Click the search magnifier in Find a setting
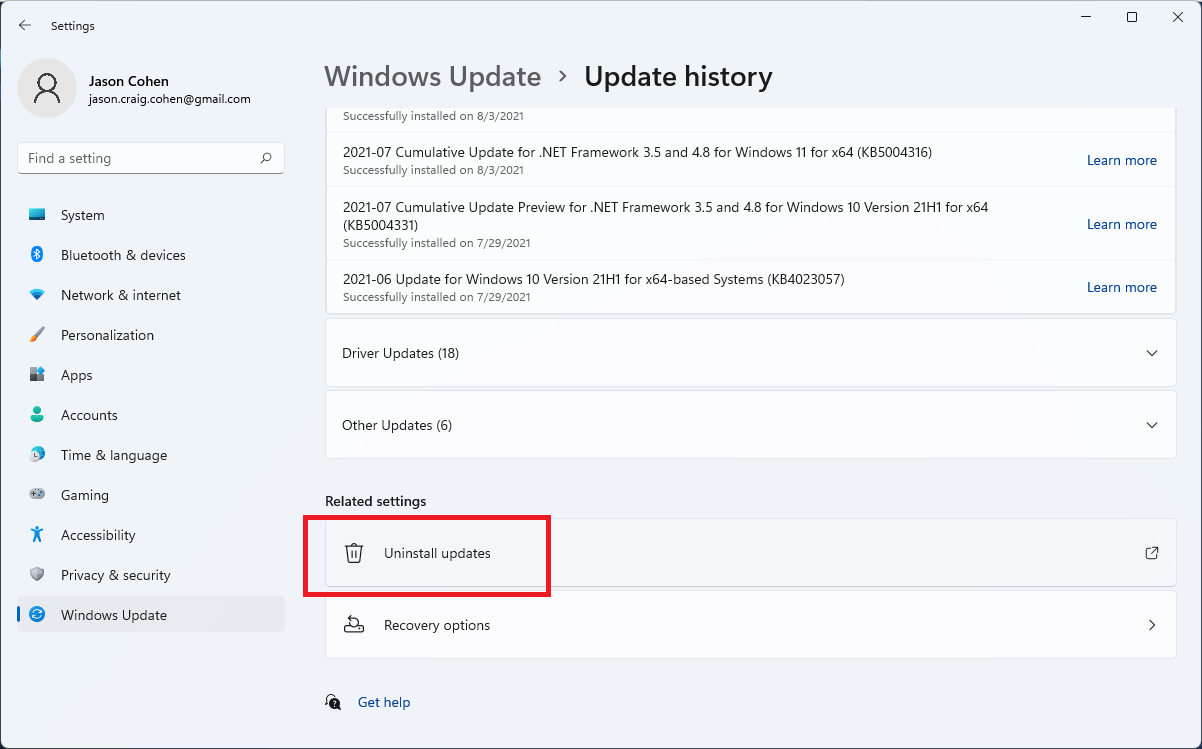1202x749 pixels. click(x=266, y=158)
